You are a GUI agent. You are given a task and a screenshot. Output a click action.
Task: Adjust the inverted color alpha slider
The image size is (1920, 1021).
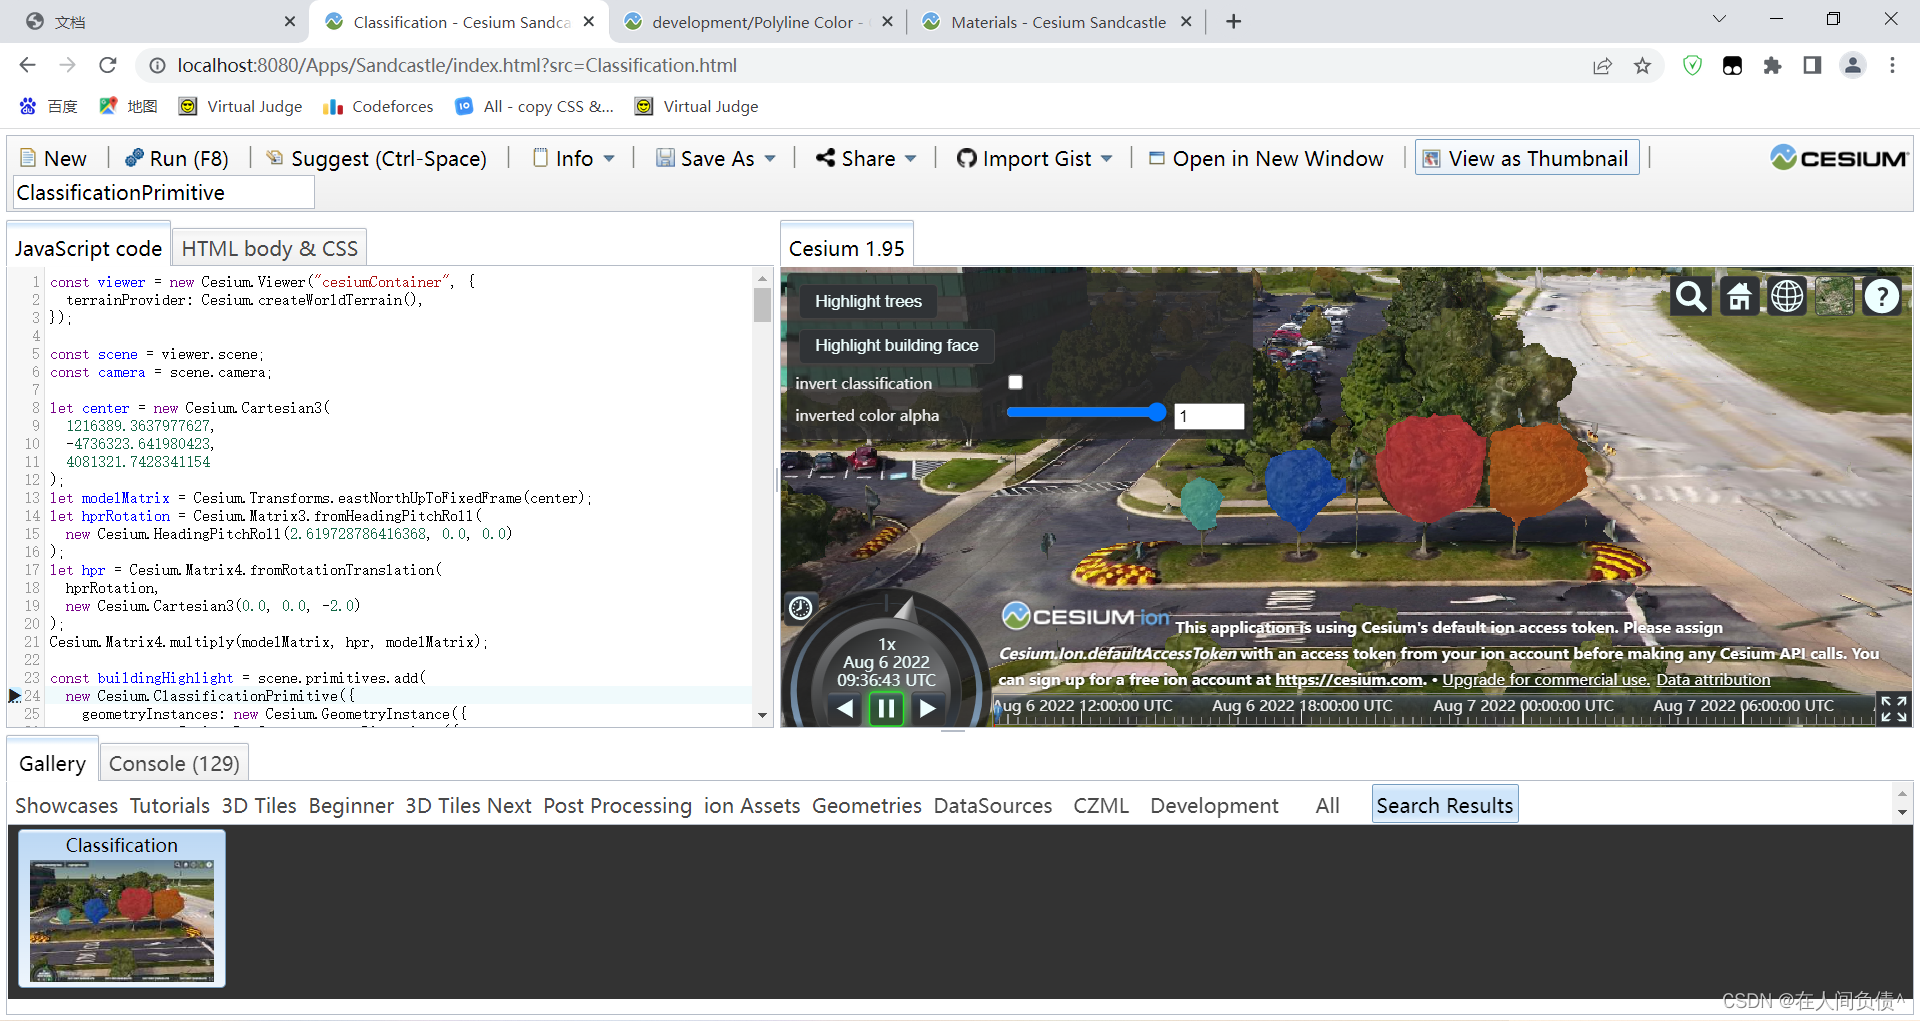tap(1086, 412)
